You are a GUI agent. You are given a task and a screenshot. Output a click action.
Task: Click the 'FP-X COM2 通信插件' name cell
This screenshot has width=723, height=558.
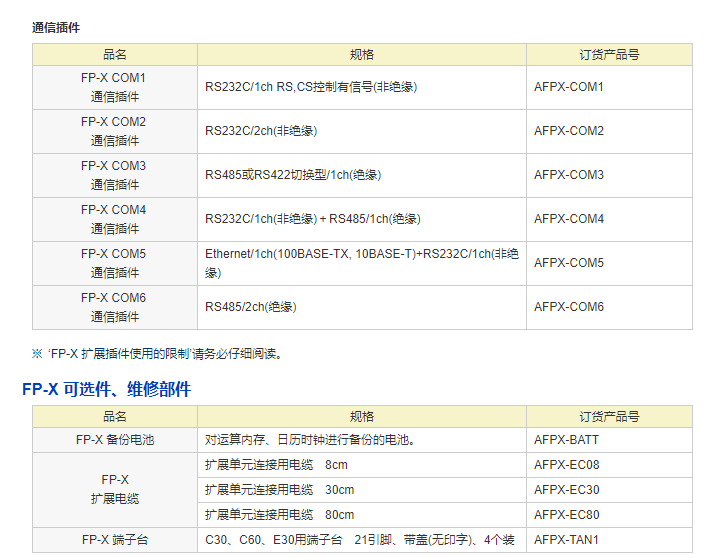(x=115, y=131)
